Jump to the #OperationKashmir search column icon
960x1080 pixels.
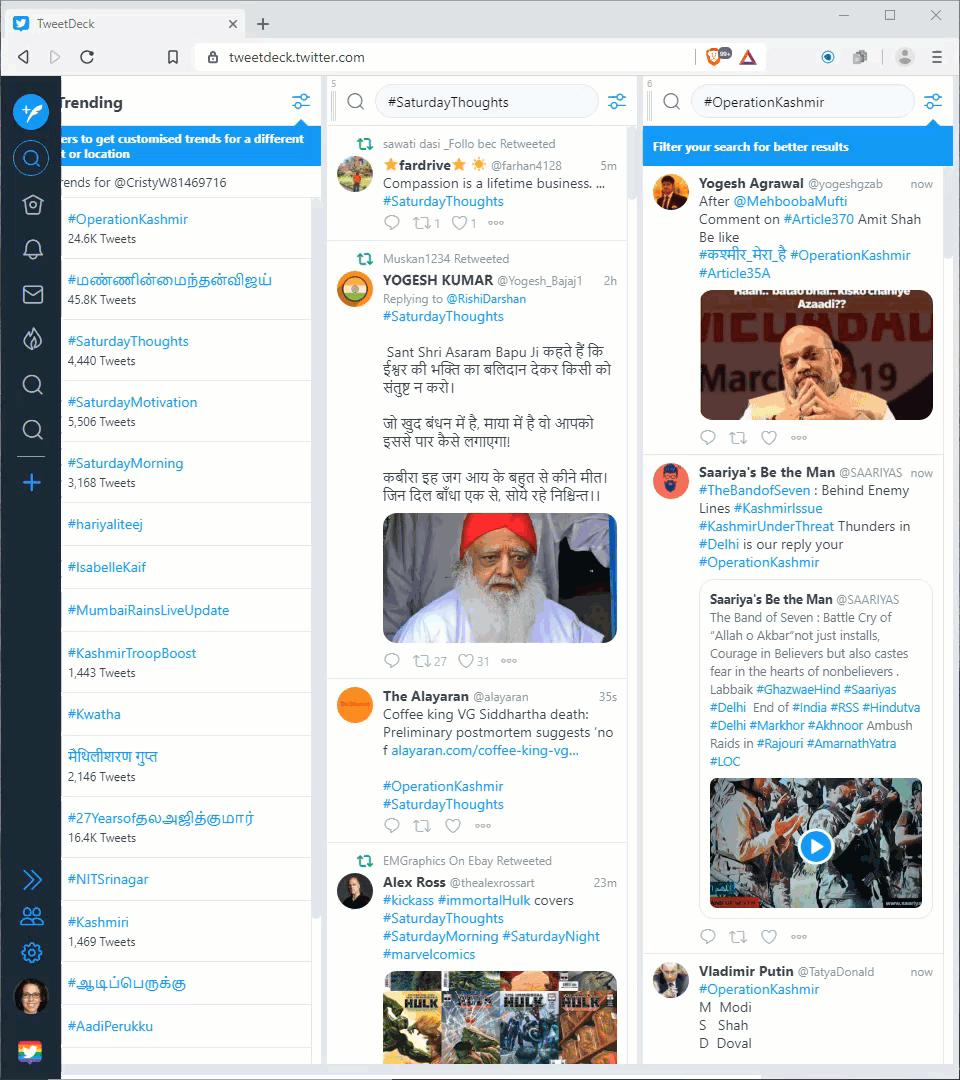point(32,430)
